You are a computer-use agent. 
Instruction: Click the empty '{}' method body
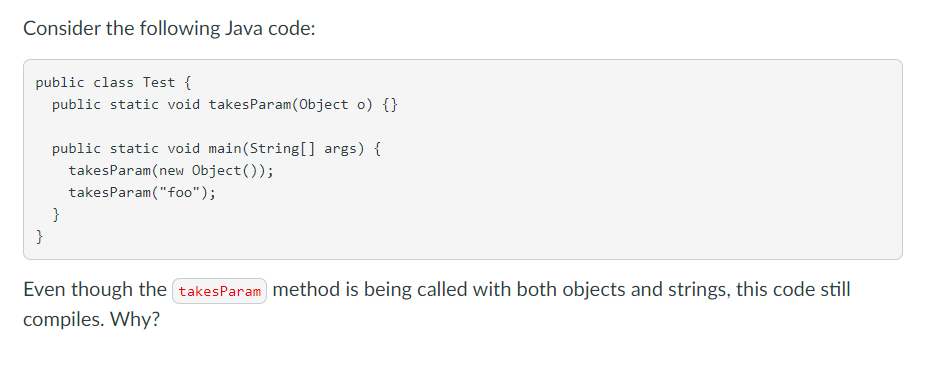390,105
